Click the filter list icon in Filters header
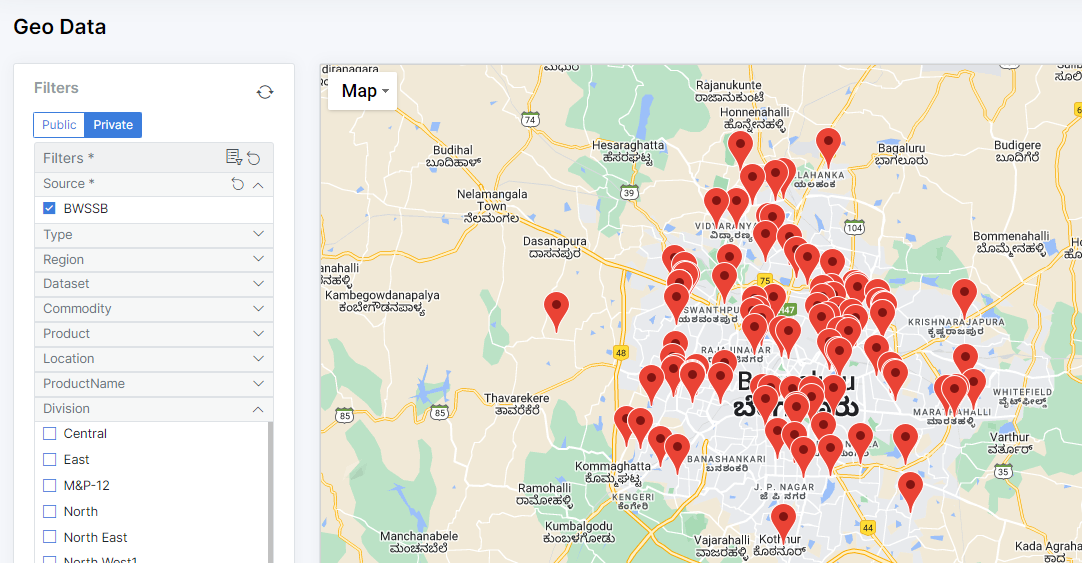This screenshot has height=563, width=1082. point(233,157)
